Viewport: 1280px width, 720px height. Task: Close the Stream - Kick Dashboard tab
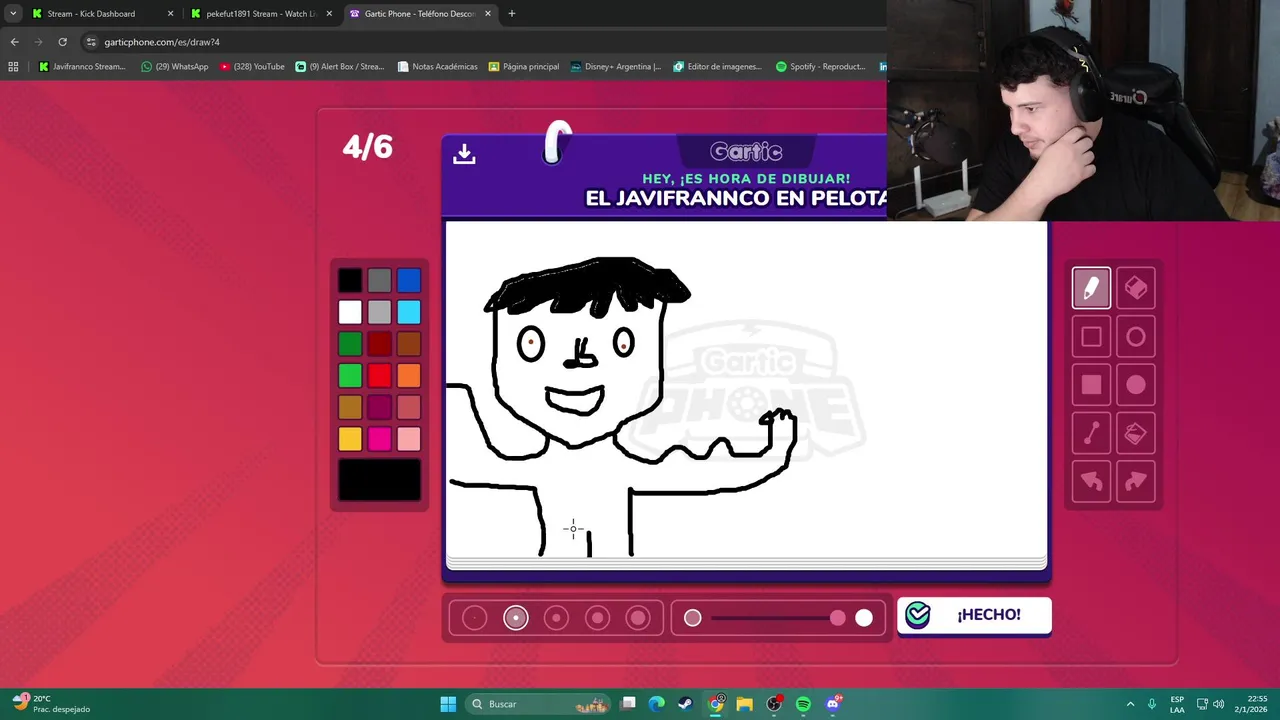pos(170,14)
